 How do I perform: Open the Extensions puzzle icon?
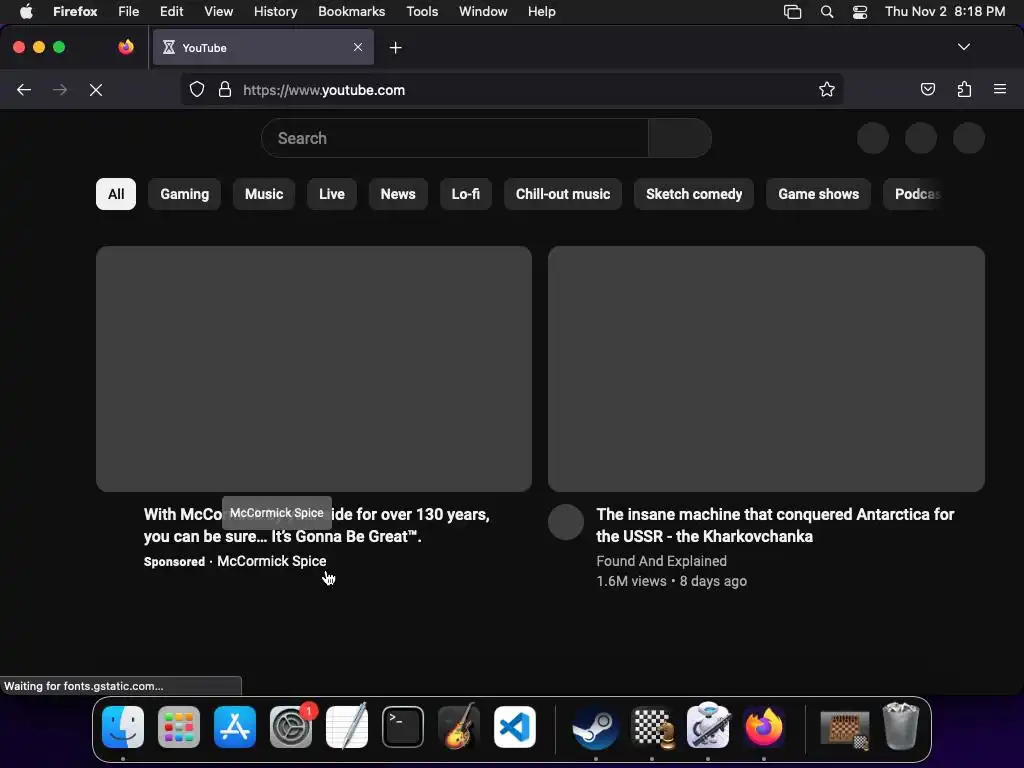(x=964, y=89)
